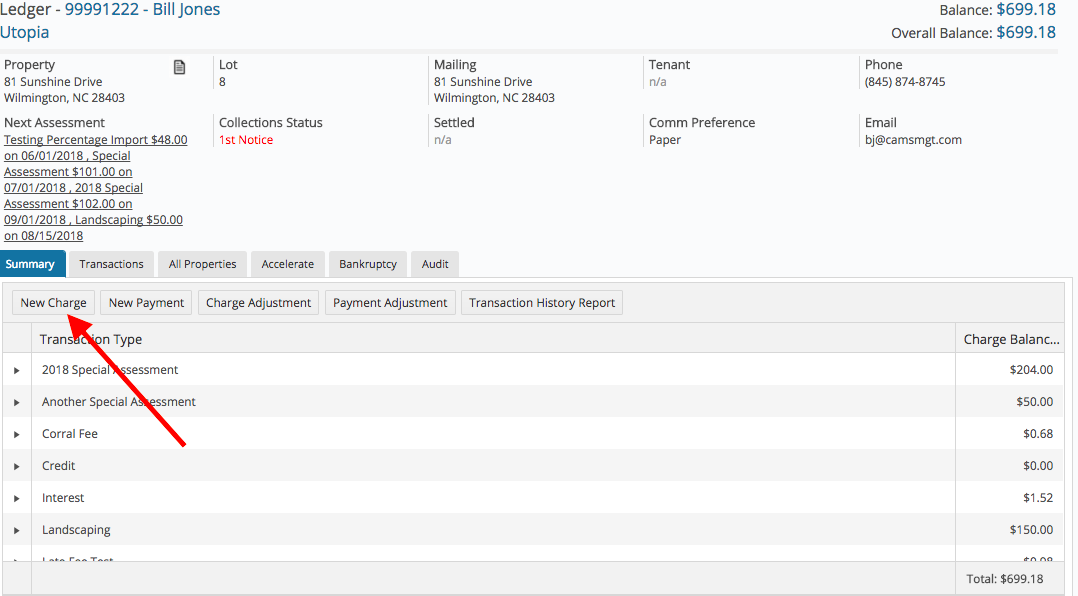Expand the 2018 Special Assessment row

[x=16, y=370]
